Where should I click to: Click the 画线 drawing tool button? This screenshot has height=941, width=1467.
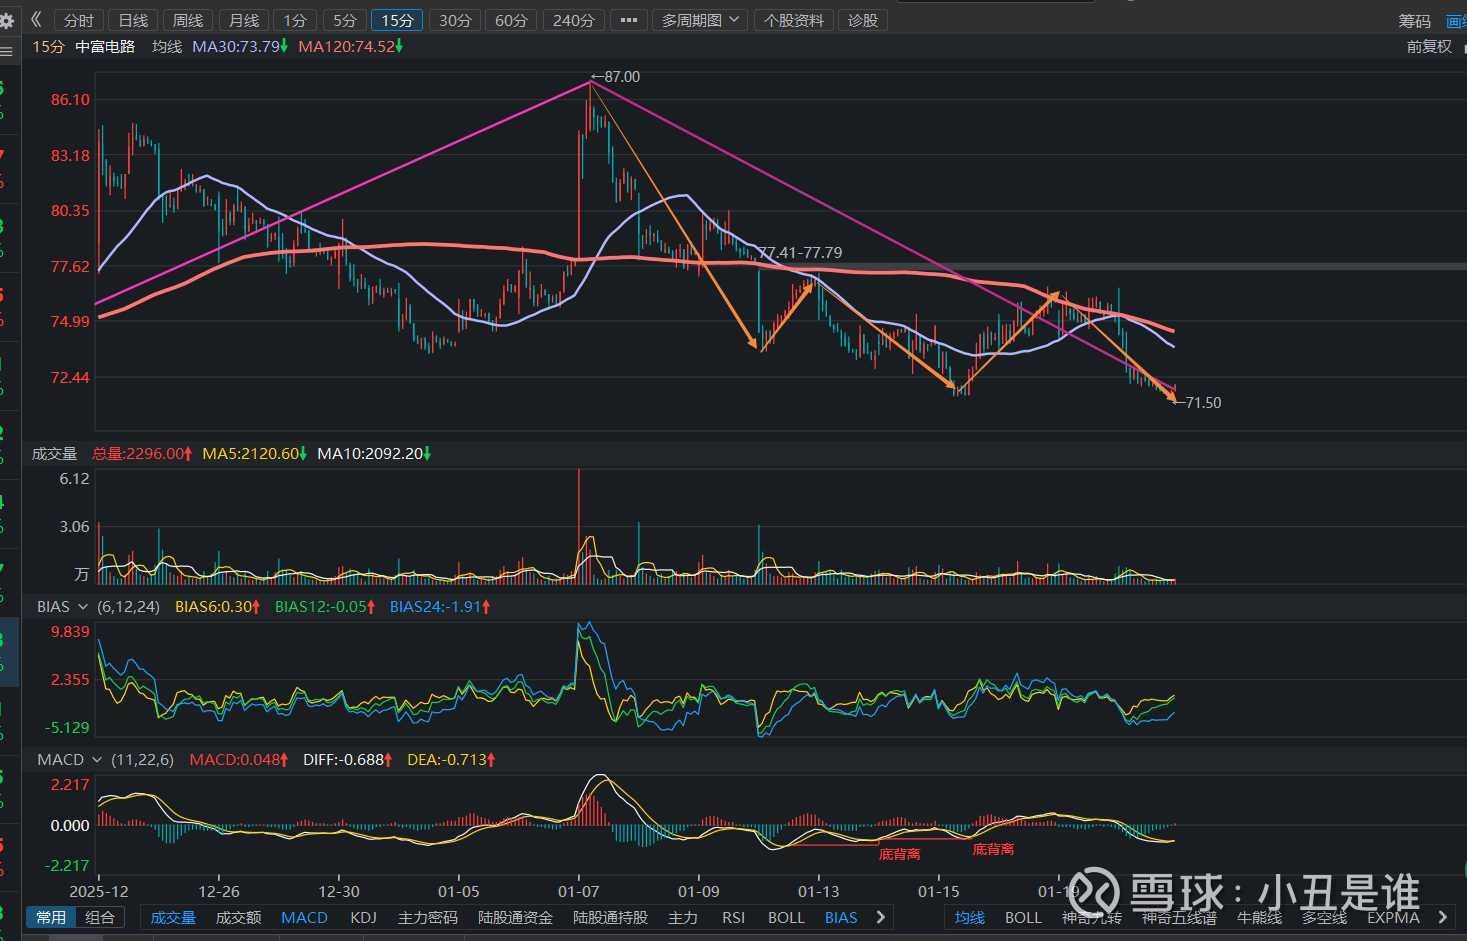tap(1456, 21)
